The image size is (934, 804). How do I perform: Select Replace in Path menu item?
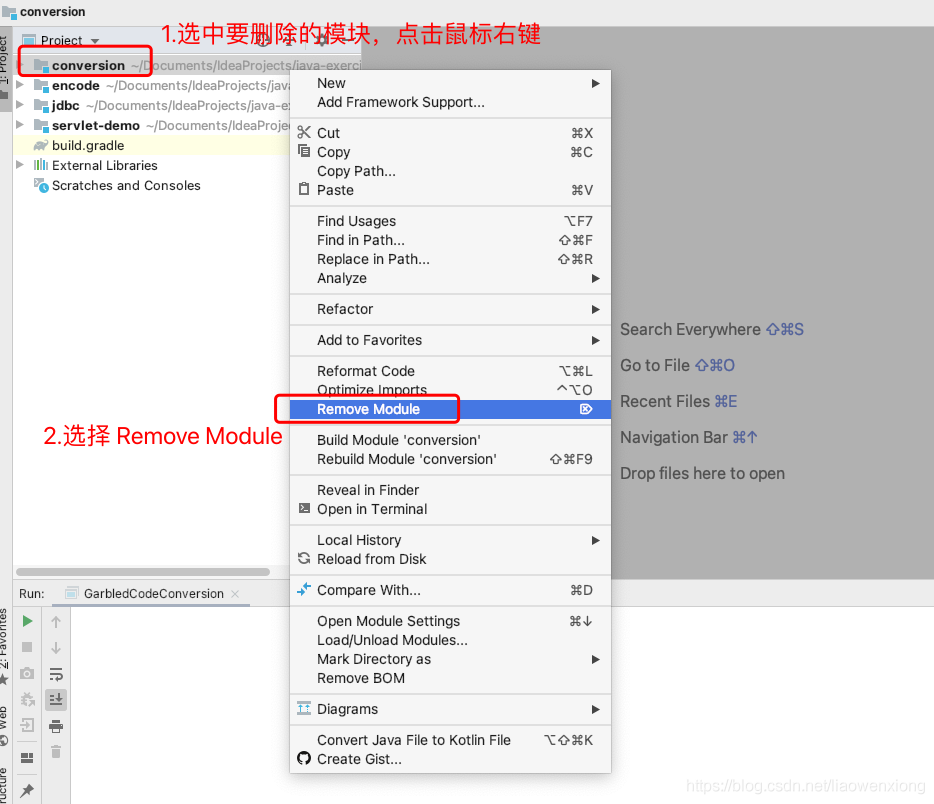tap(450, 259)
